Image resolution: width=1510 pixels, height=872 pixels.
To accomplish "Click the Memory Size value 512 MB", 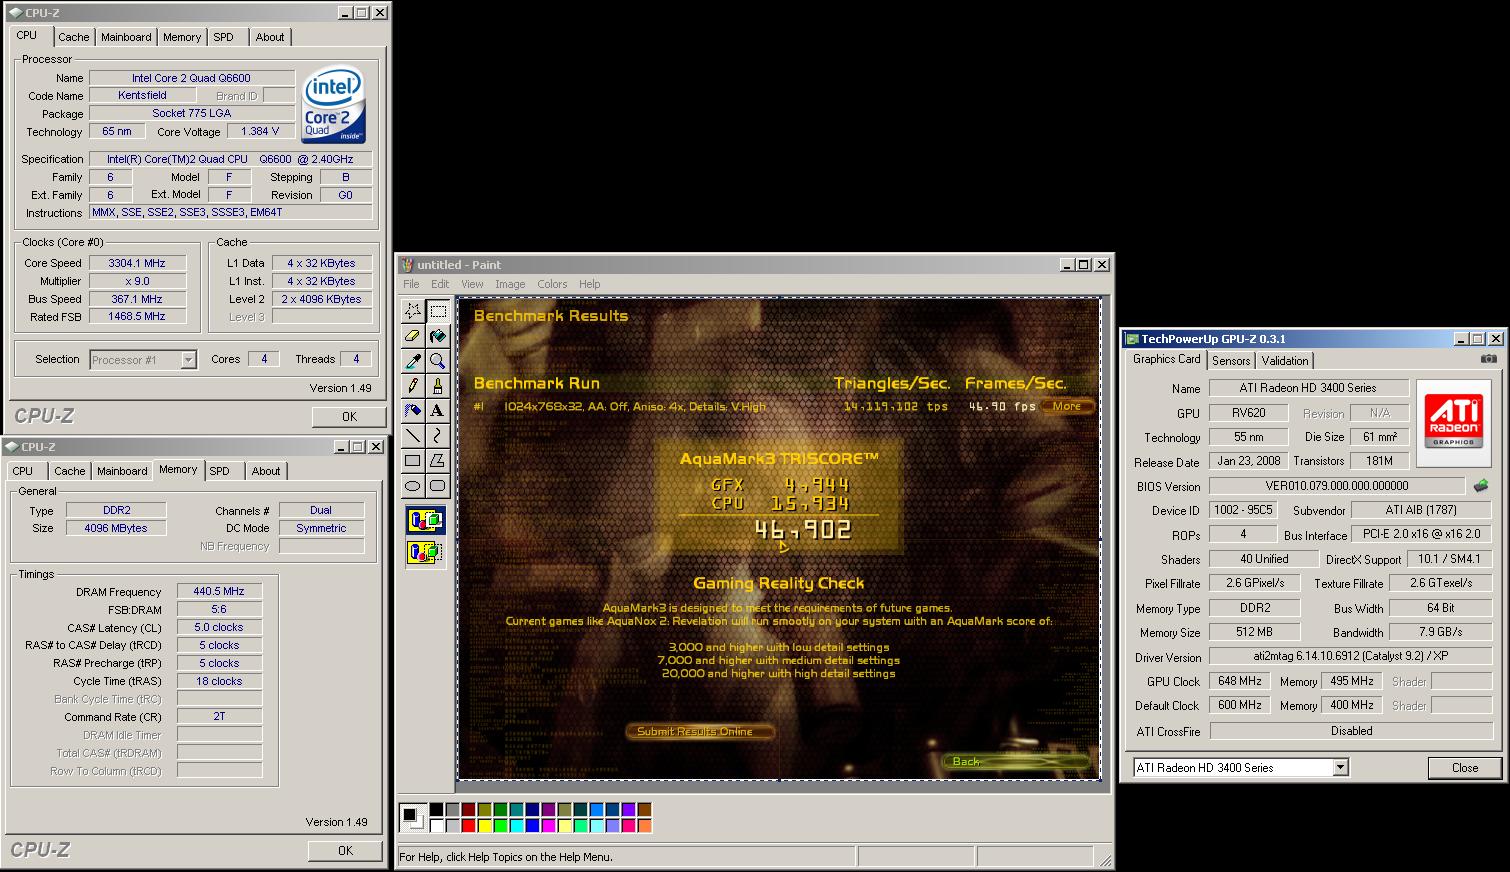I will pyautogui.click(x=1254, y=632).
